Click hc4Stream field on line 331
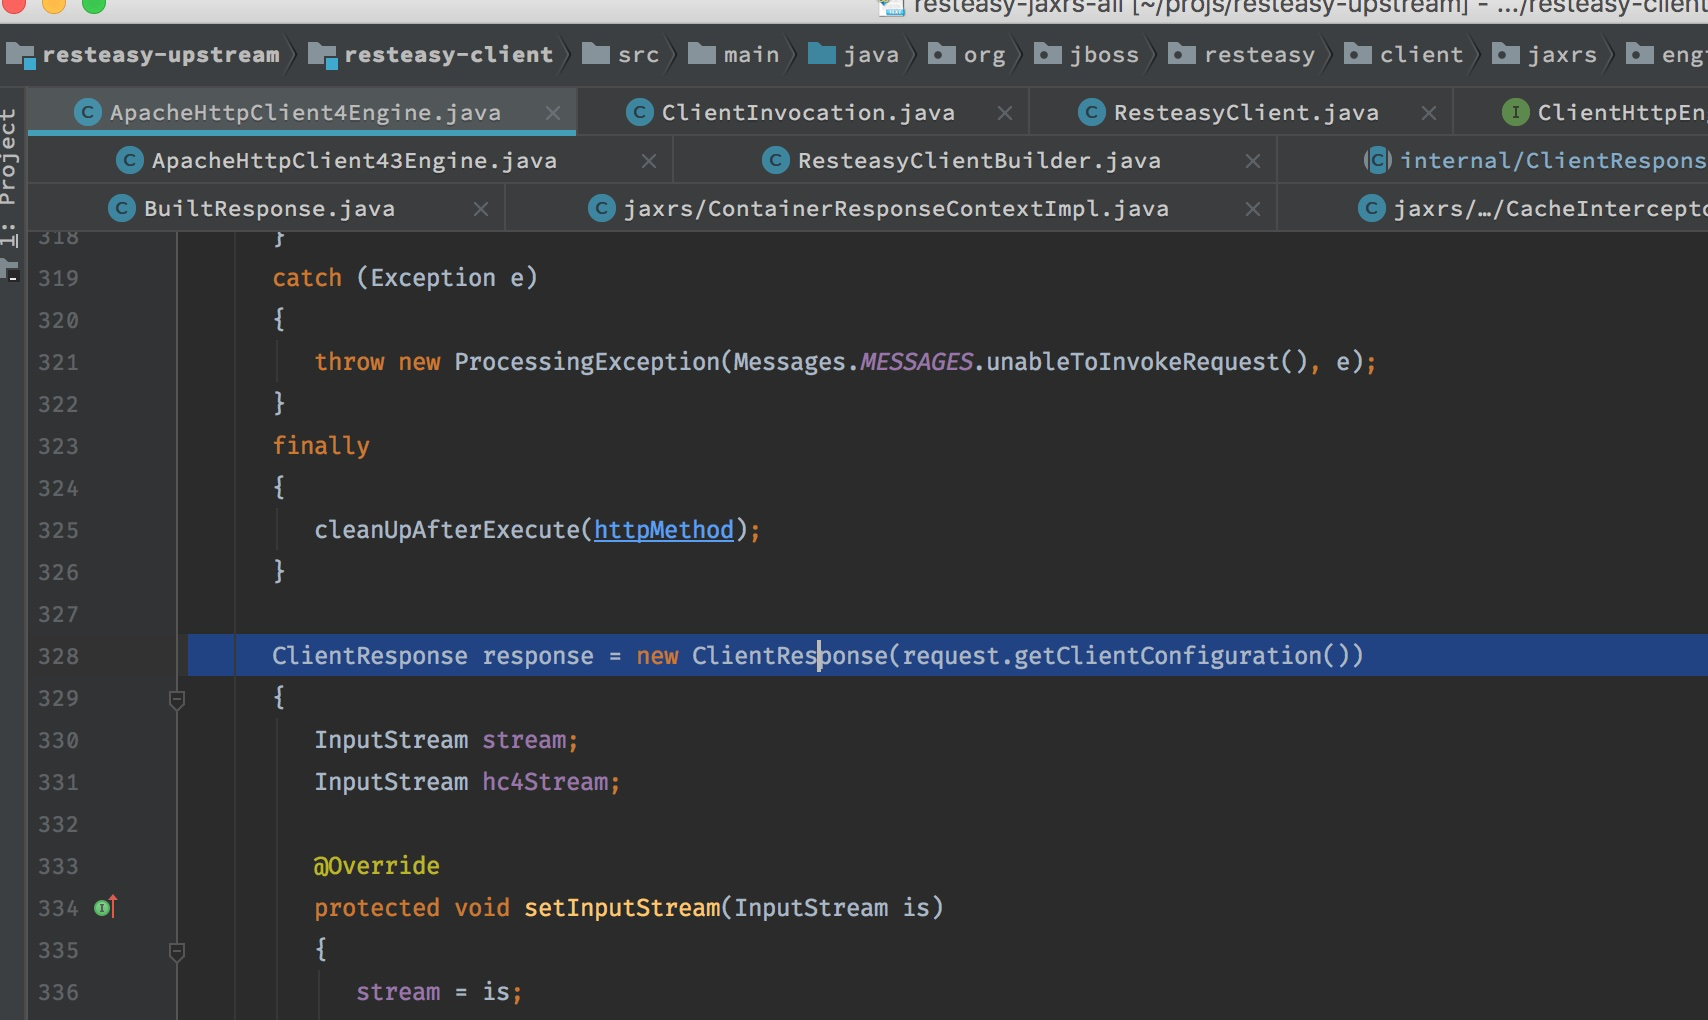Viewport: 1708px width, 1020px height. point(545,782)
